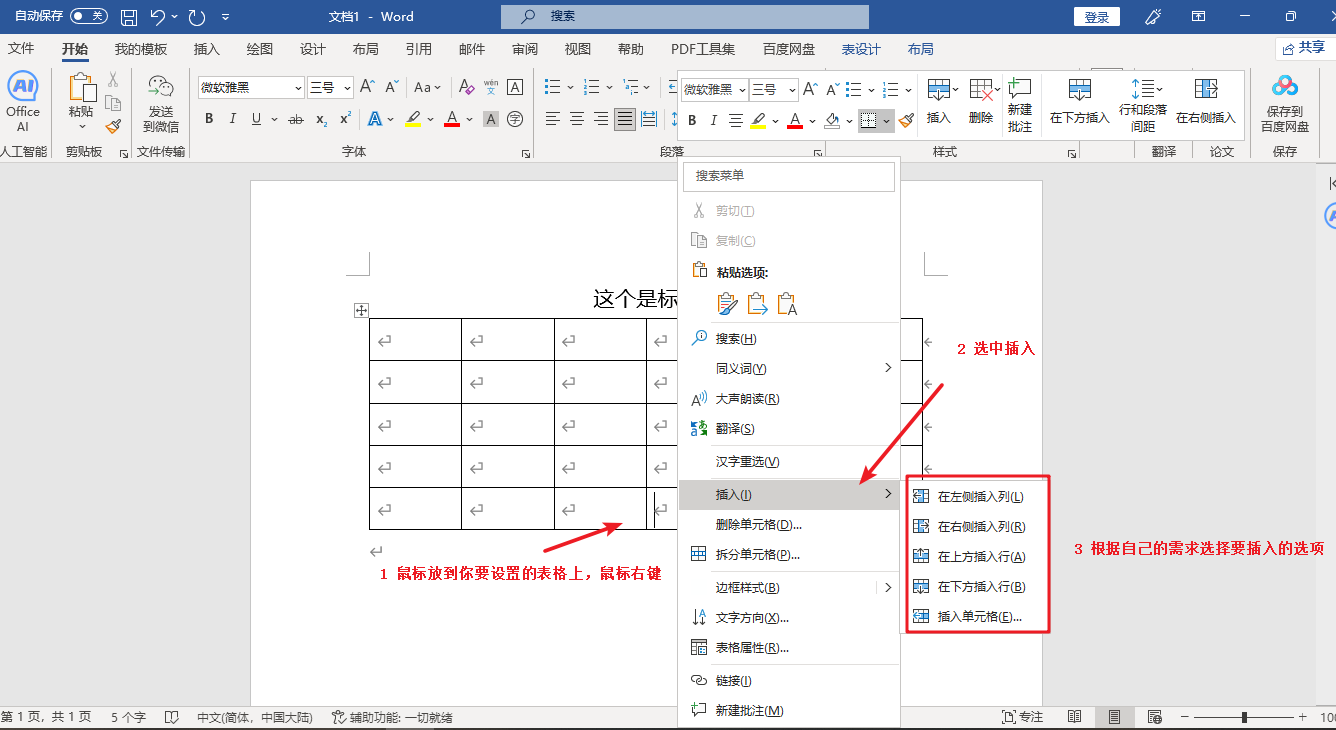Click the Save icon in title bar
Screen dimensions: 1336x730
129,17
